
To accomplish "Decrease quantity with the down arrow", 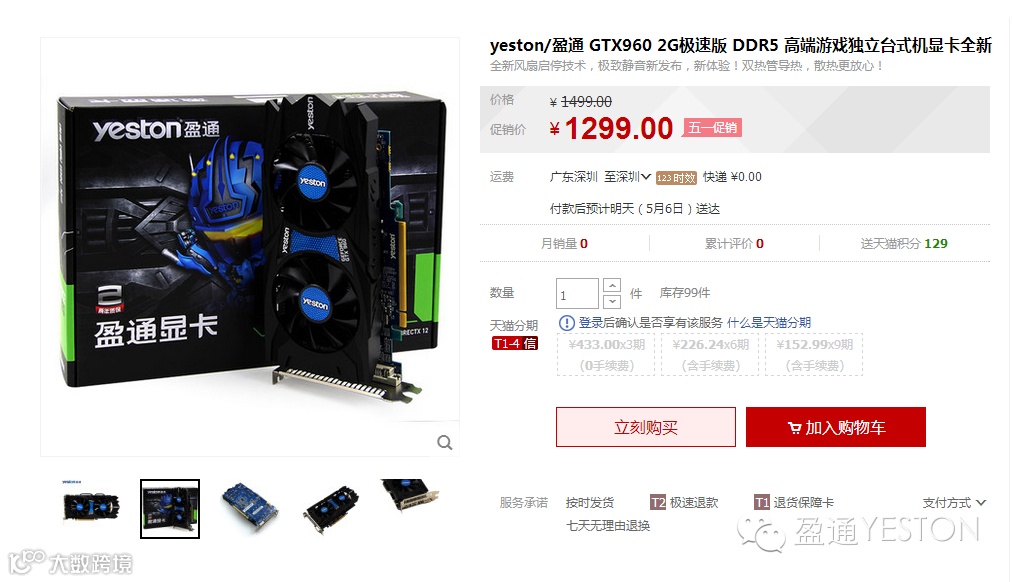I will (x=612, y=301).
